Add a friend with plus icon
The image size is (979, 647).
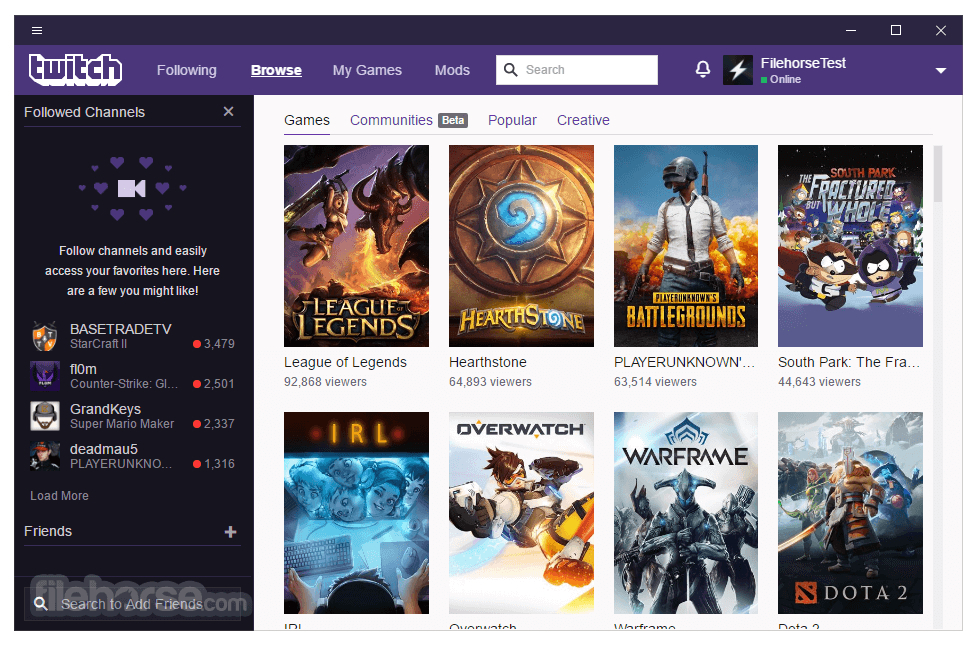pyautogui.click(x=230, y=531)
